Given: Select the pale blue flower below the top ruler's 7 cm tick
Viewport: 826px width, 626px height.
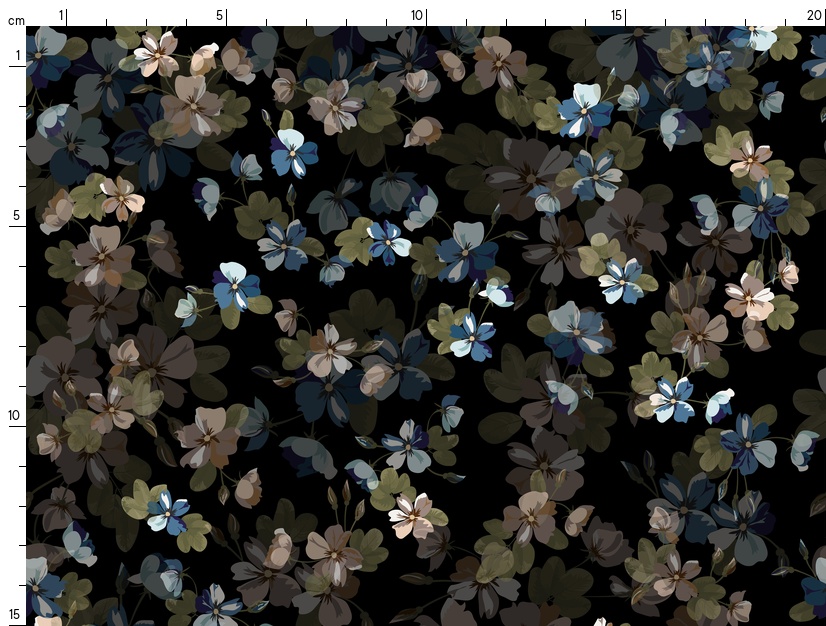Looking at the screenshot, I should click(x=293, y=152).
